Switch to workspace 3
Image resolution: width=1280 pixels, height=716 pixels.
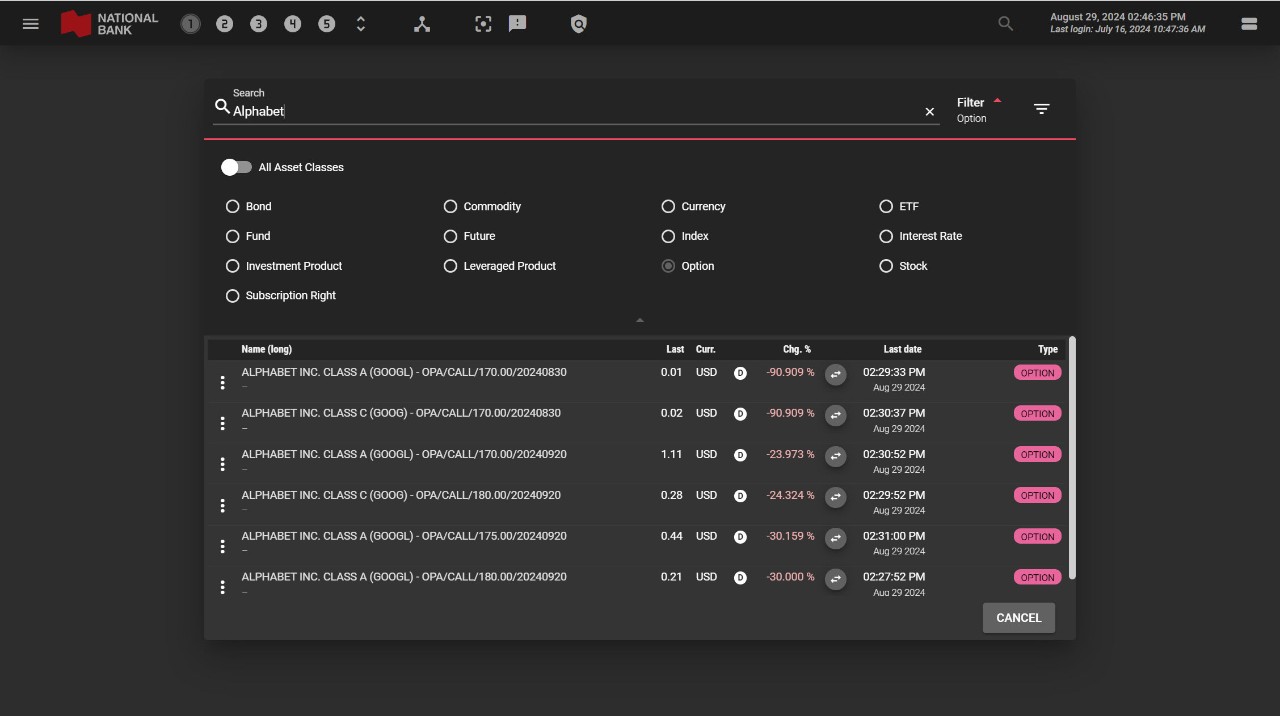(x=258, y=24)
